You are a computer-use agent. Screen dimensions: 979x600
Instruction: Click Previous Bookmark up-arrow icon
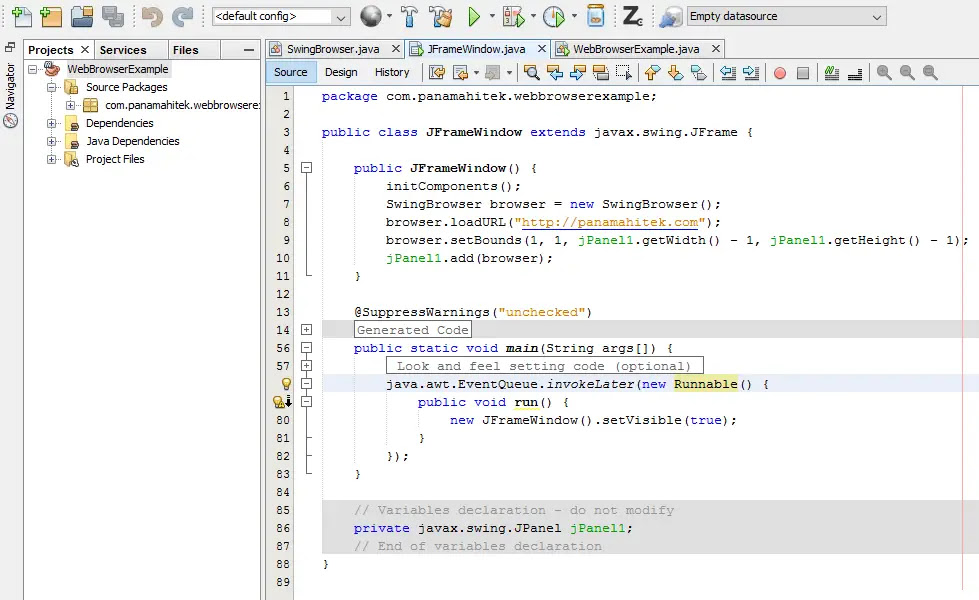click(652, 72)
